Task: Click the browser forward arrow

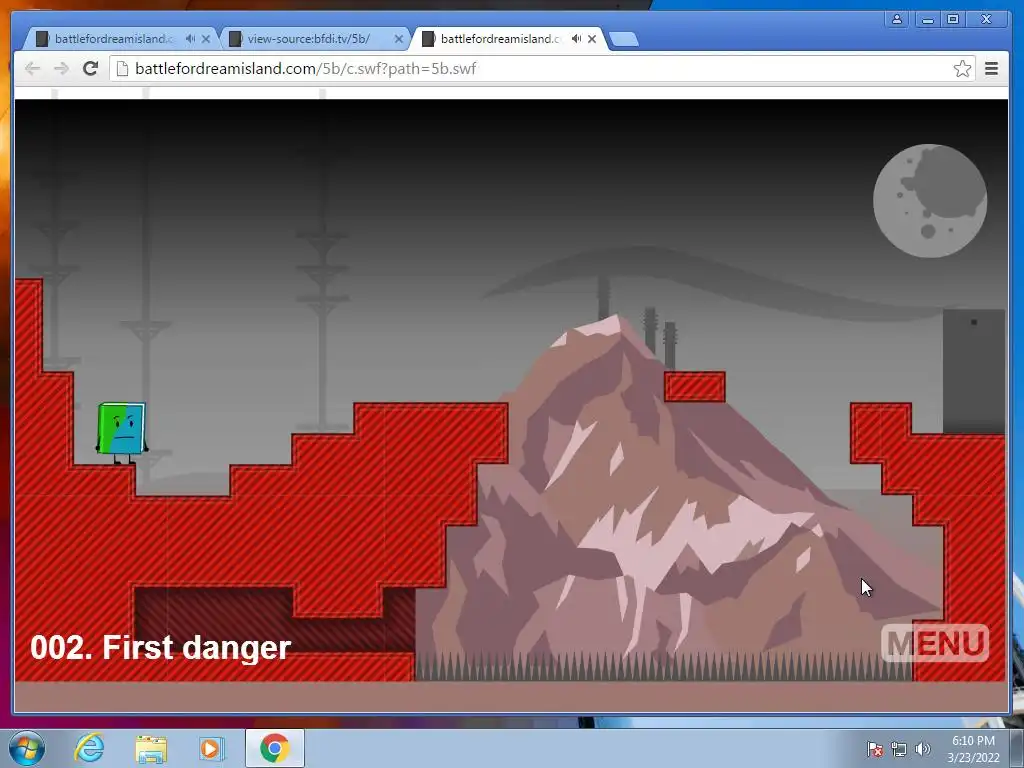Action: pyautogui.click(x=61, y=69)
